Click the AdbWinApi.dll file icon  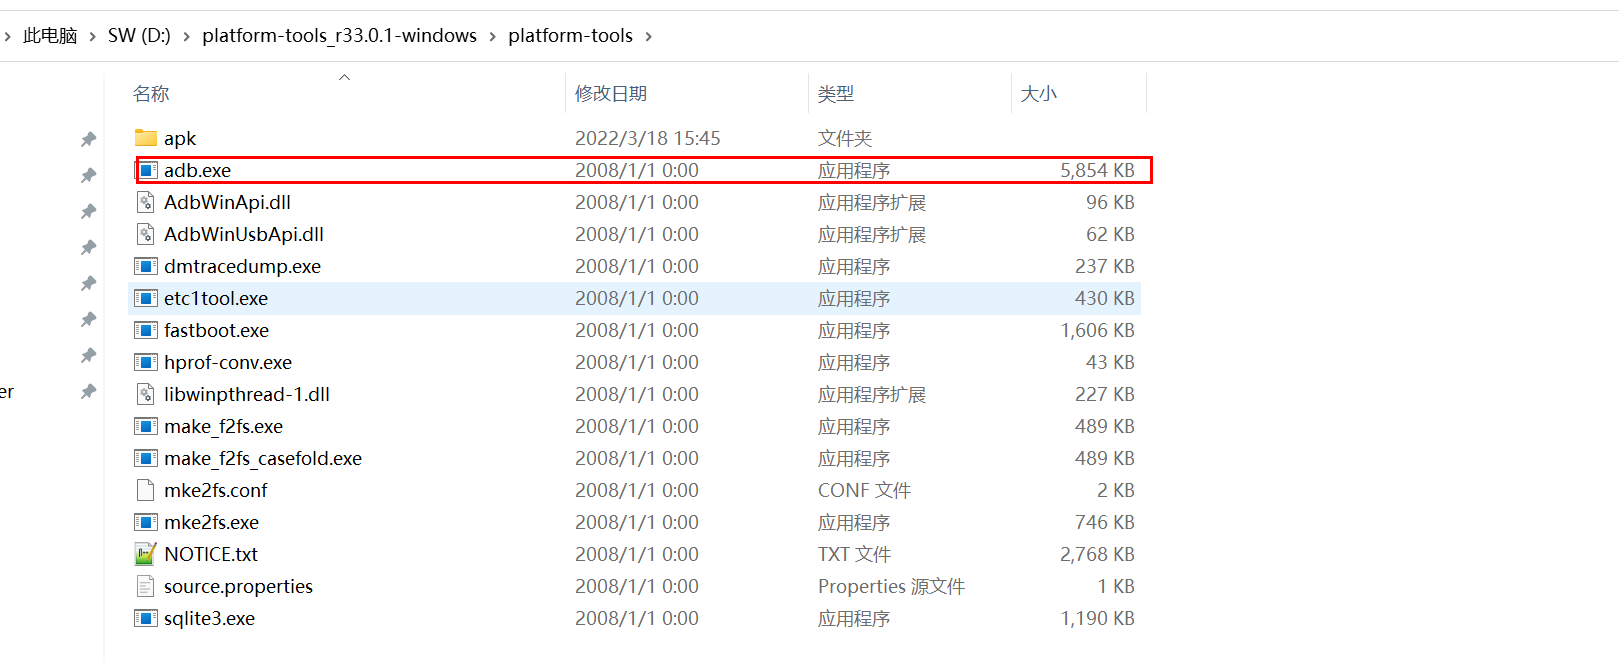tap(146, 202)
